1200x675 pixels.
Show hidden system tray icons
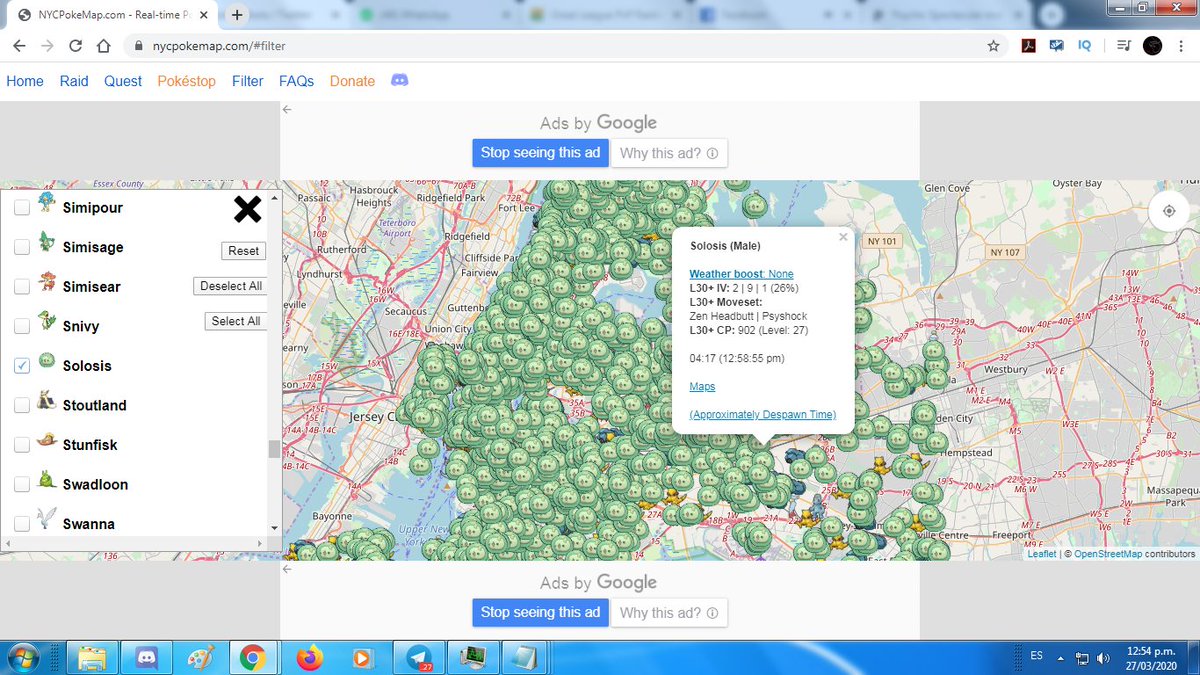(x=1062, y=657)
